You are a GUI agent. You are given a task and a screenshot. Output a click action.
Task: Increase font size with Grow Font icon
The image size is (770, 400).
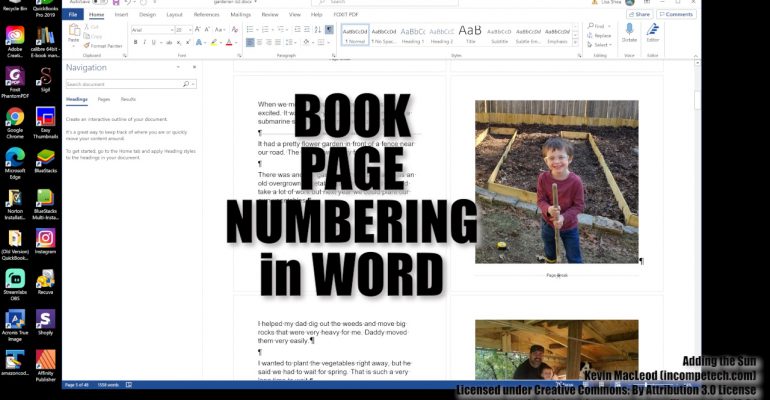198,30
